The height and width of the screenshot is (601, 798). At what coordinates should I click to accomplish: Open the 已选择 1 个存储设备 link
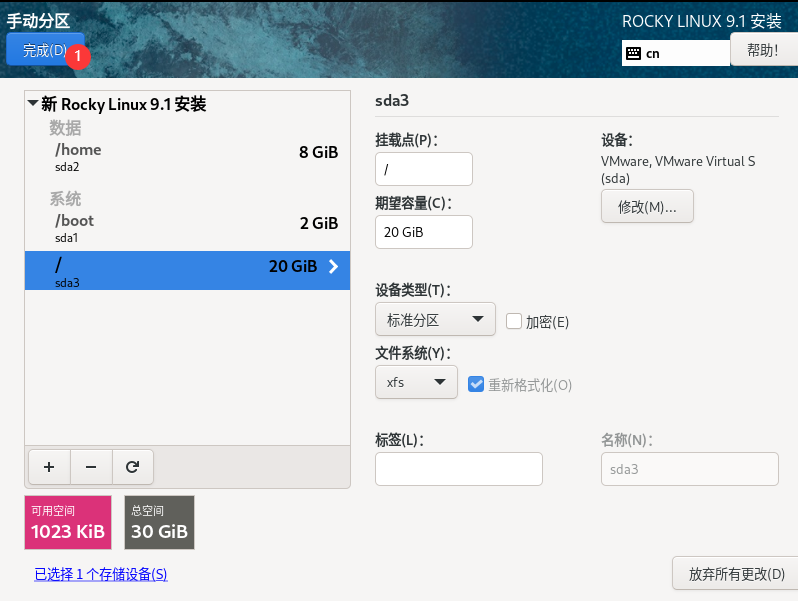pos(100,574)
